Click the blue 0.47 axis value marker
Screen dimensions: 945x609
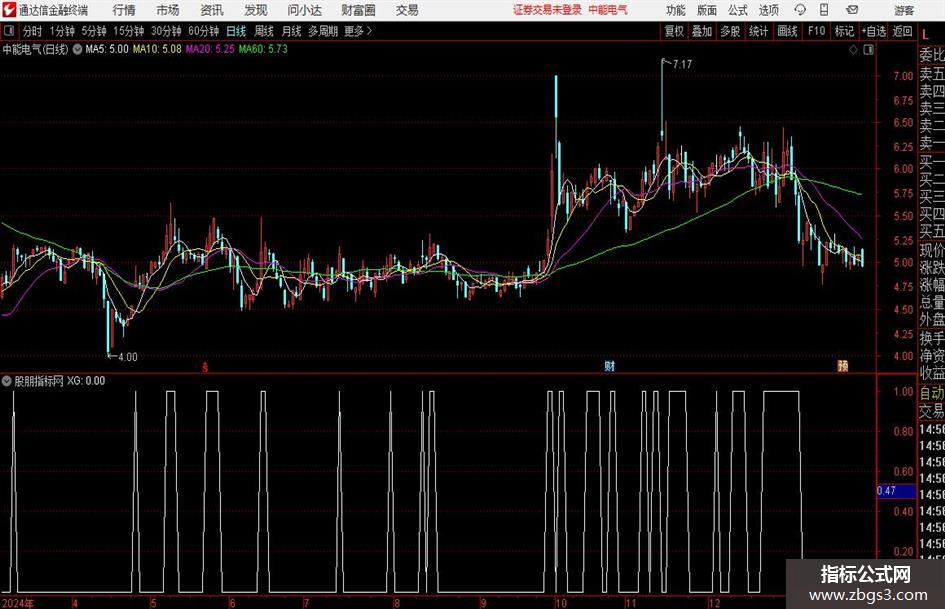[x=896, y=491]
